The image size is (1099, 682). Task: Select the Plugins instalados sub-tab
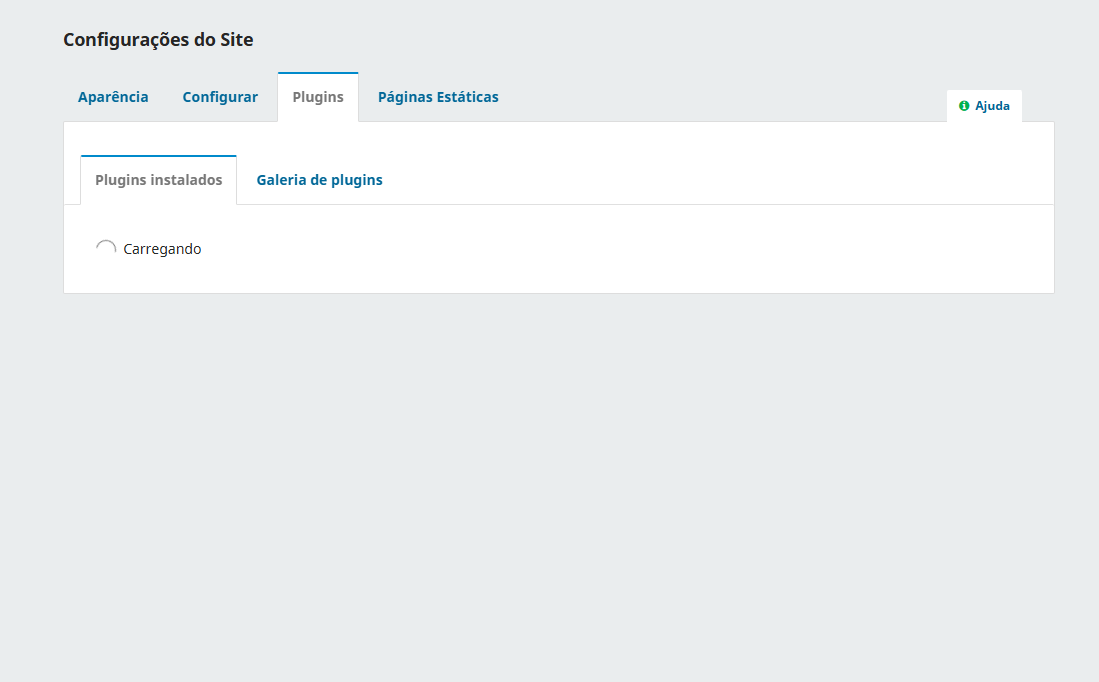tap(158, 180)
